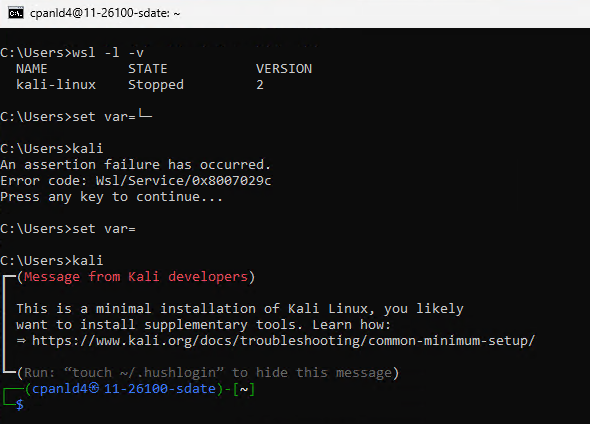
Task: Select the red Message from Kali developers text
Action: 136,277
